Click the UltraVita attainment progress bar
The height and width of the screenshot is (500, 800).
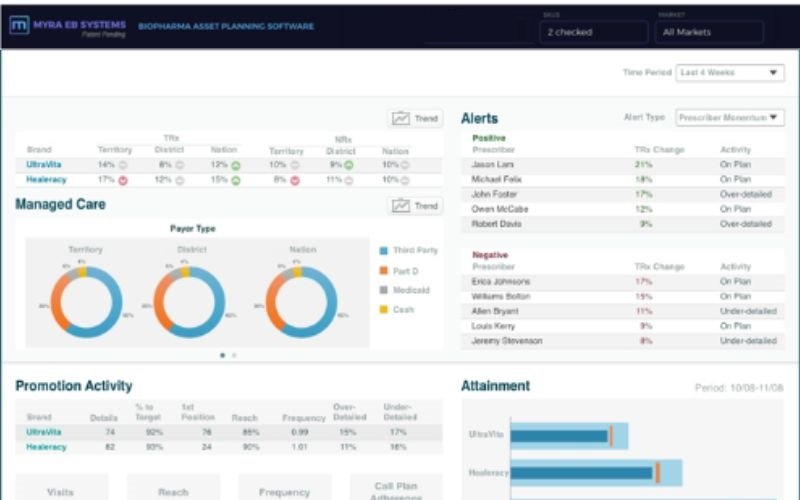[x=569, y=436]
